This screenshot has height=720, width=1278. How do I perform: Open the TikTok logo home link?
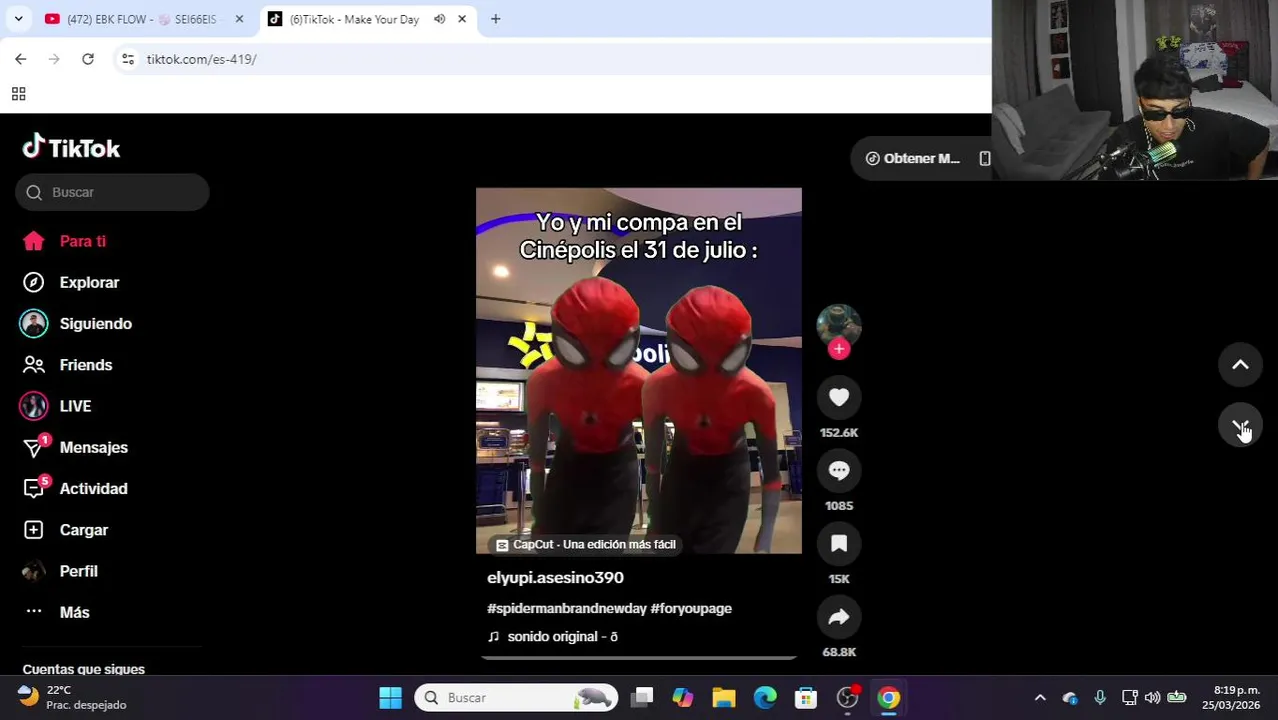pyautogui.click(x=71, y=148)
